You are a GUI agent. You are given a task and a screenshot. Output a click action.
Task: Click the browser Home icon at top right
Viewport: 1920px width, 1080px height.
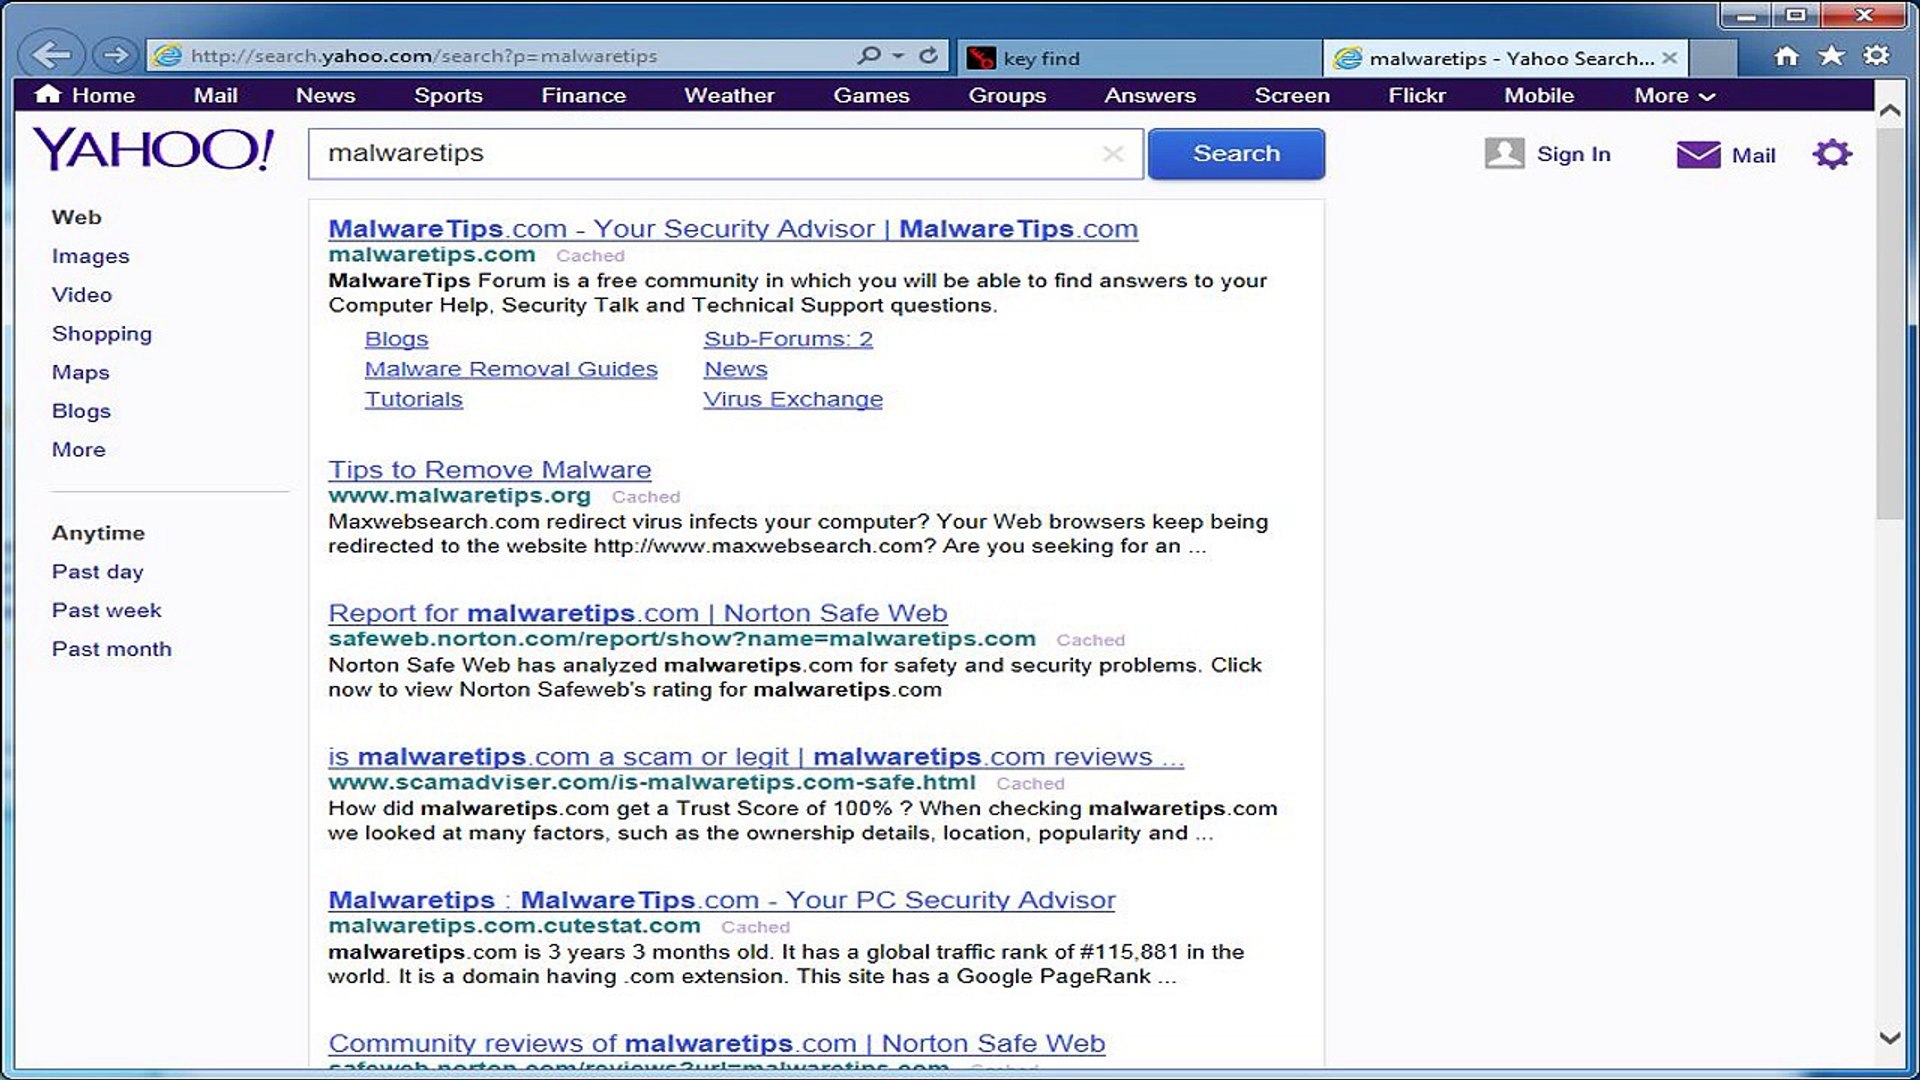[1786, 56]
